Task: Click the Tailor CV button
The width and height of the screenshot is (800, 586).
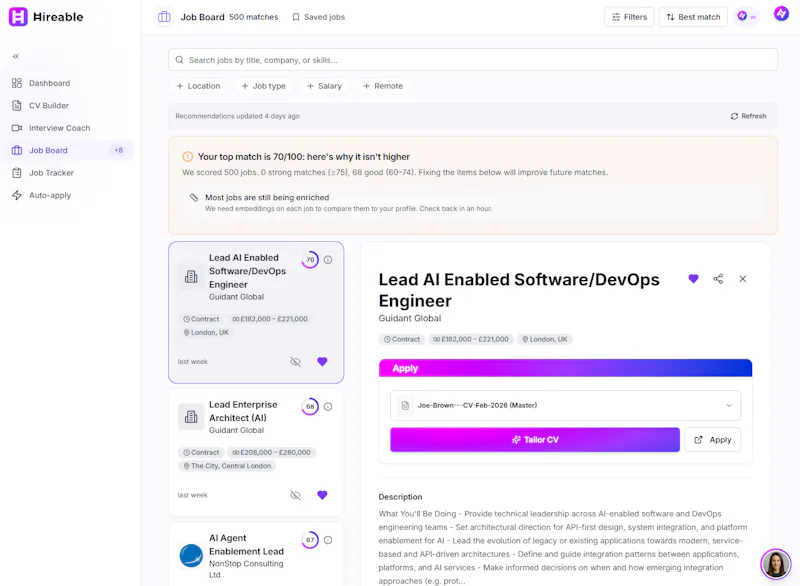Action: click(x=535, y=440)
